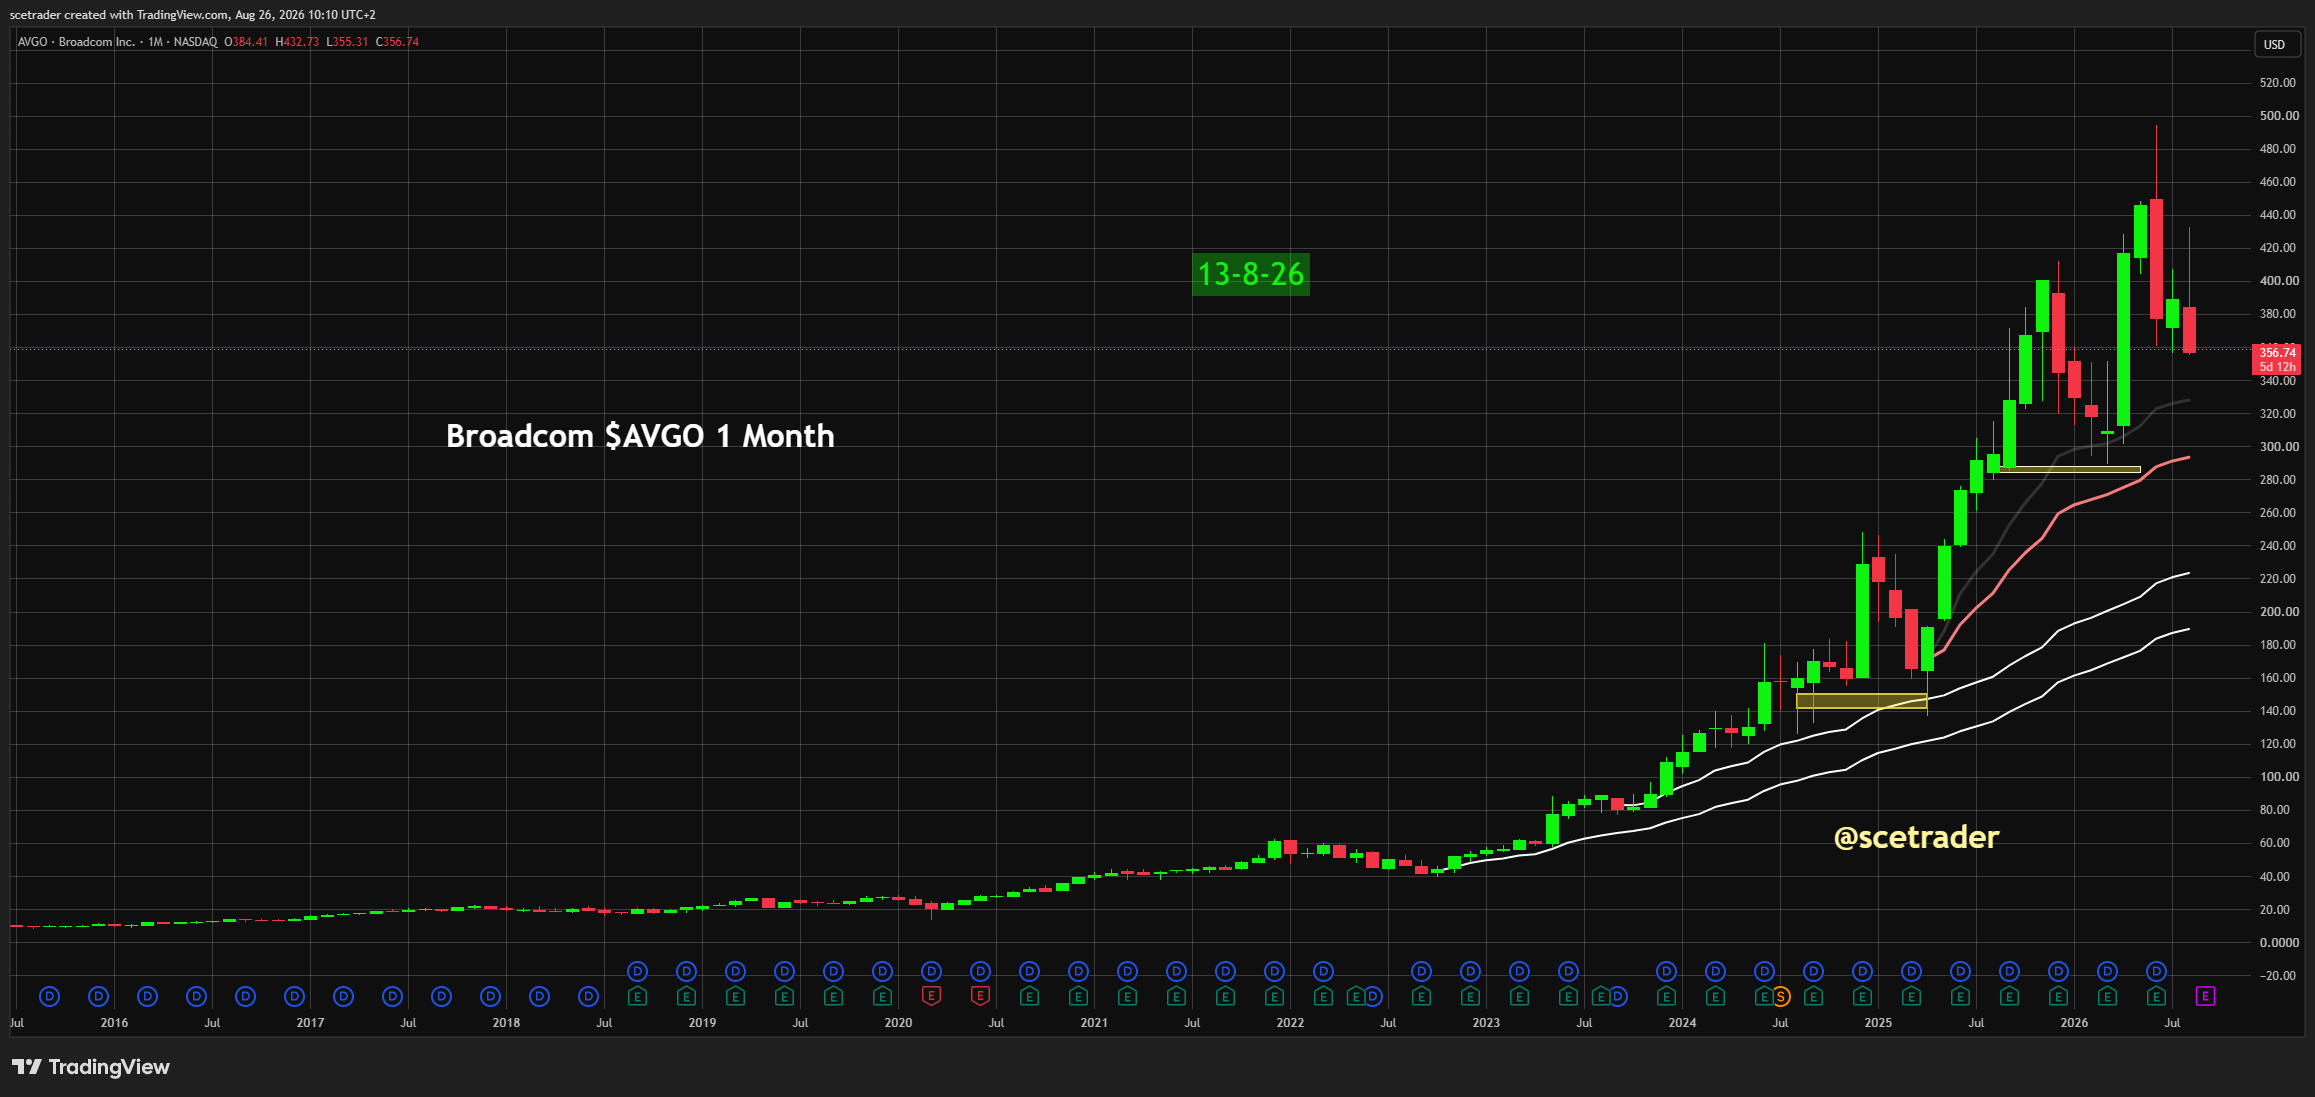Screen dimensions: 2315x1097
Task: Click the 1M interval in the legend
Action: 155,42
